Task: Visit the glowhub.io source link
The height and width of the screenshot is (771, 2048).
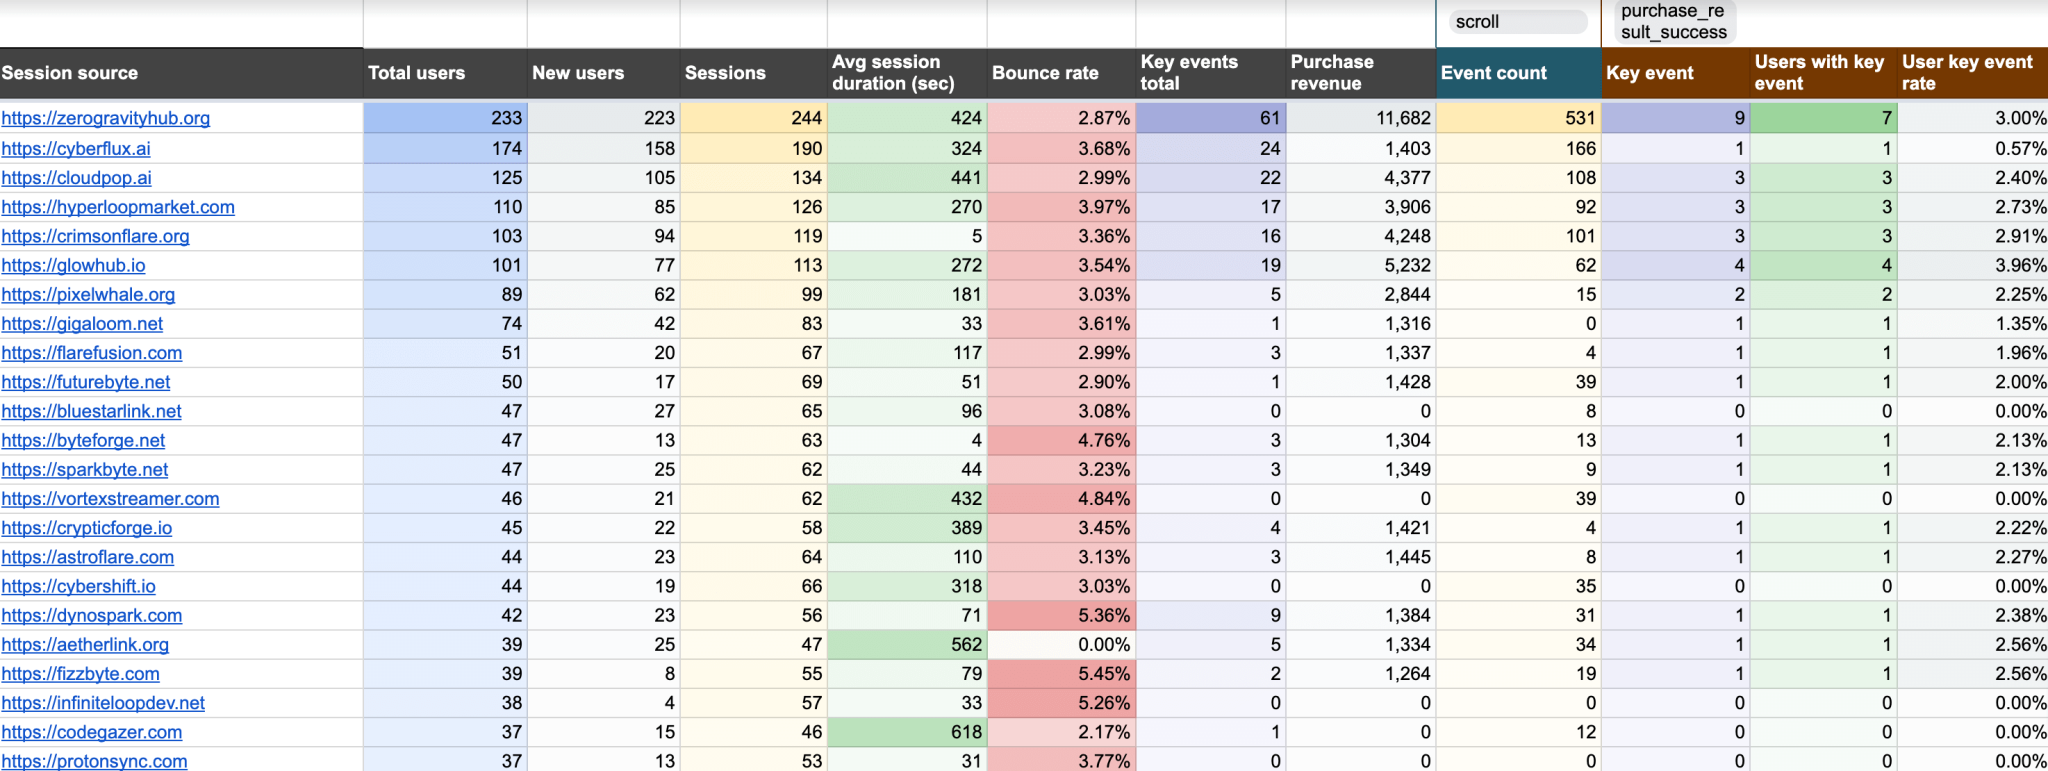Action: [x=73, y=265]
